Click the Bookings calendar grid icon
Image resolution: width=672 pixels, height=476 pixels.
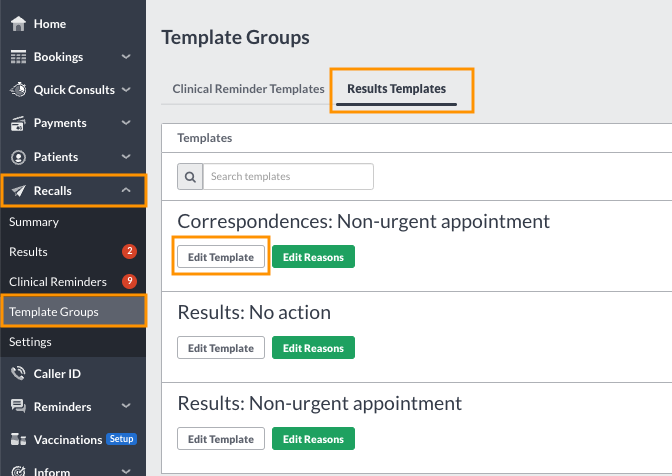18,57
